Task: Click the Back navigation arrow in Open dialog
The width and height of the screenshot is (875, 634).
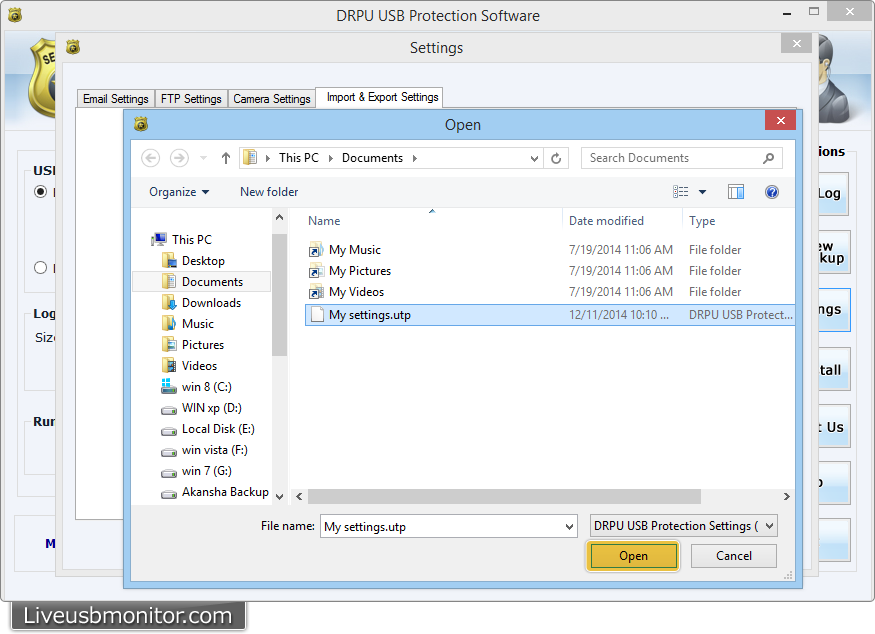Action: pos(150,158)
